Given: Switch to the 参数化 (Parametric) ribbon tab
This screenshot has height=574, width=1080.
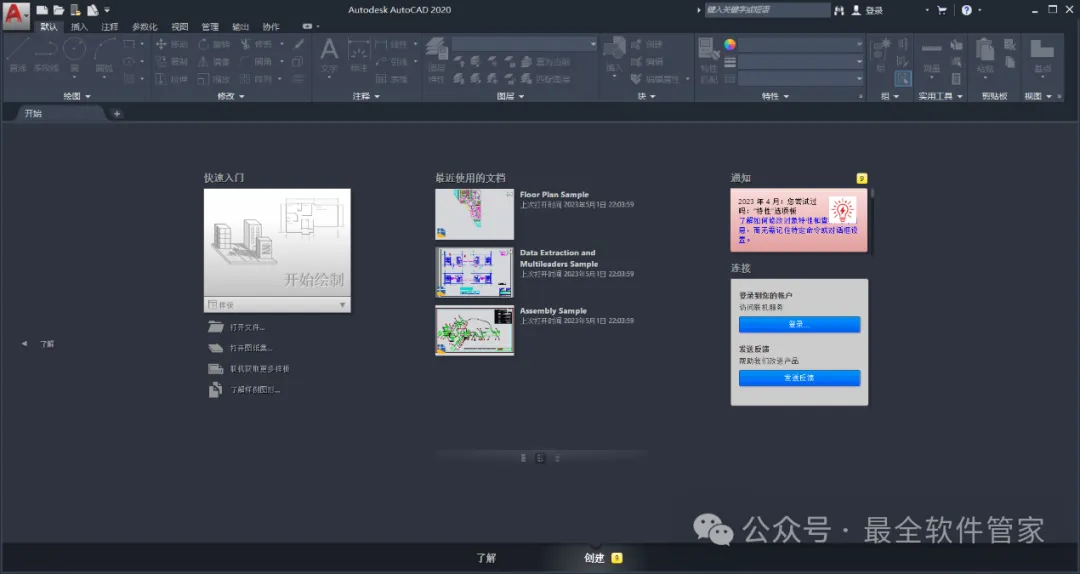Looking at the screenshot, I should click(x=145, y=27).
